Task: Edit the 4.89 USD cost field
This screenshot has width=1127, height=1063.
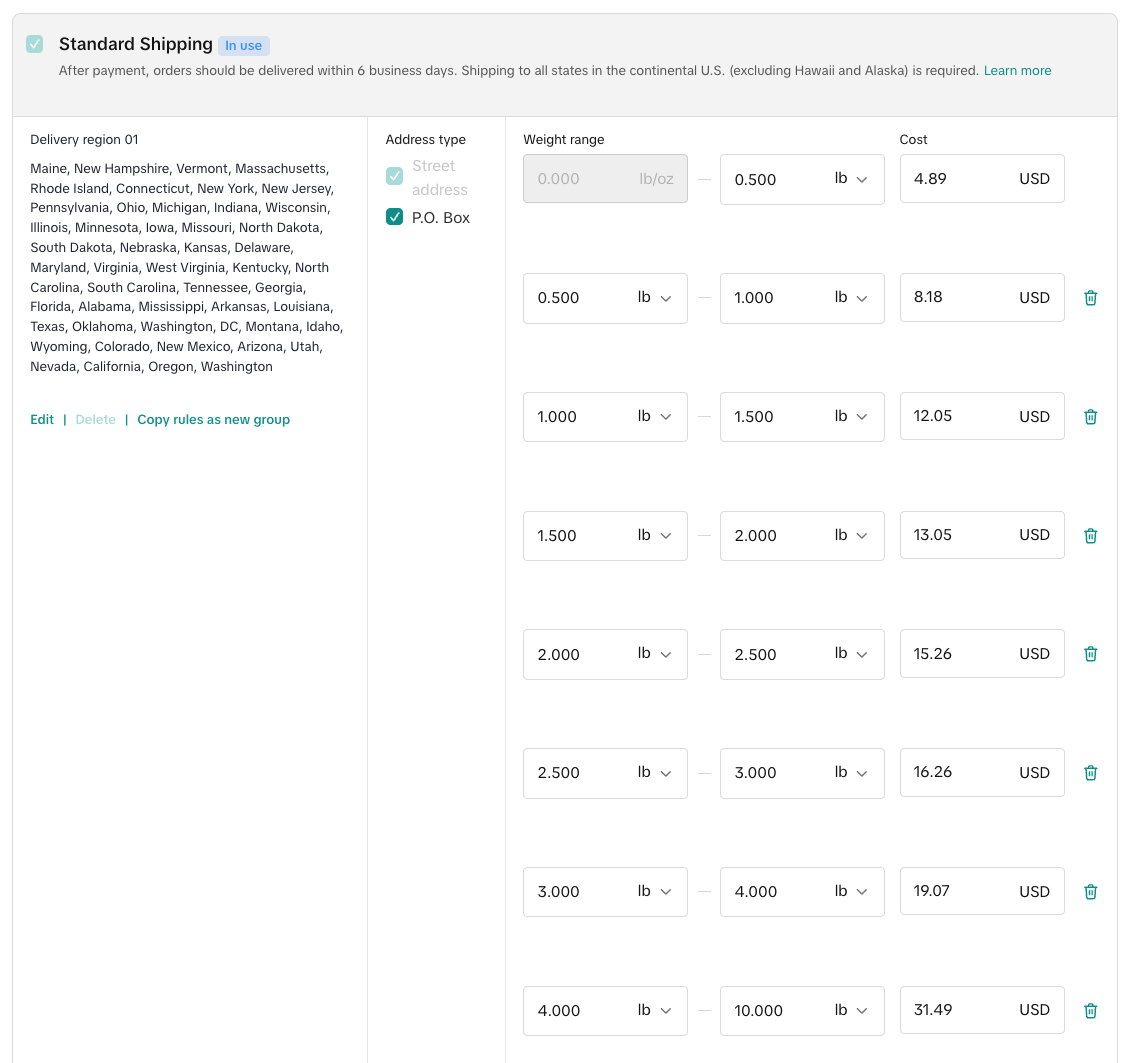Action: click(982, 179)
